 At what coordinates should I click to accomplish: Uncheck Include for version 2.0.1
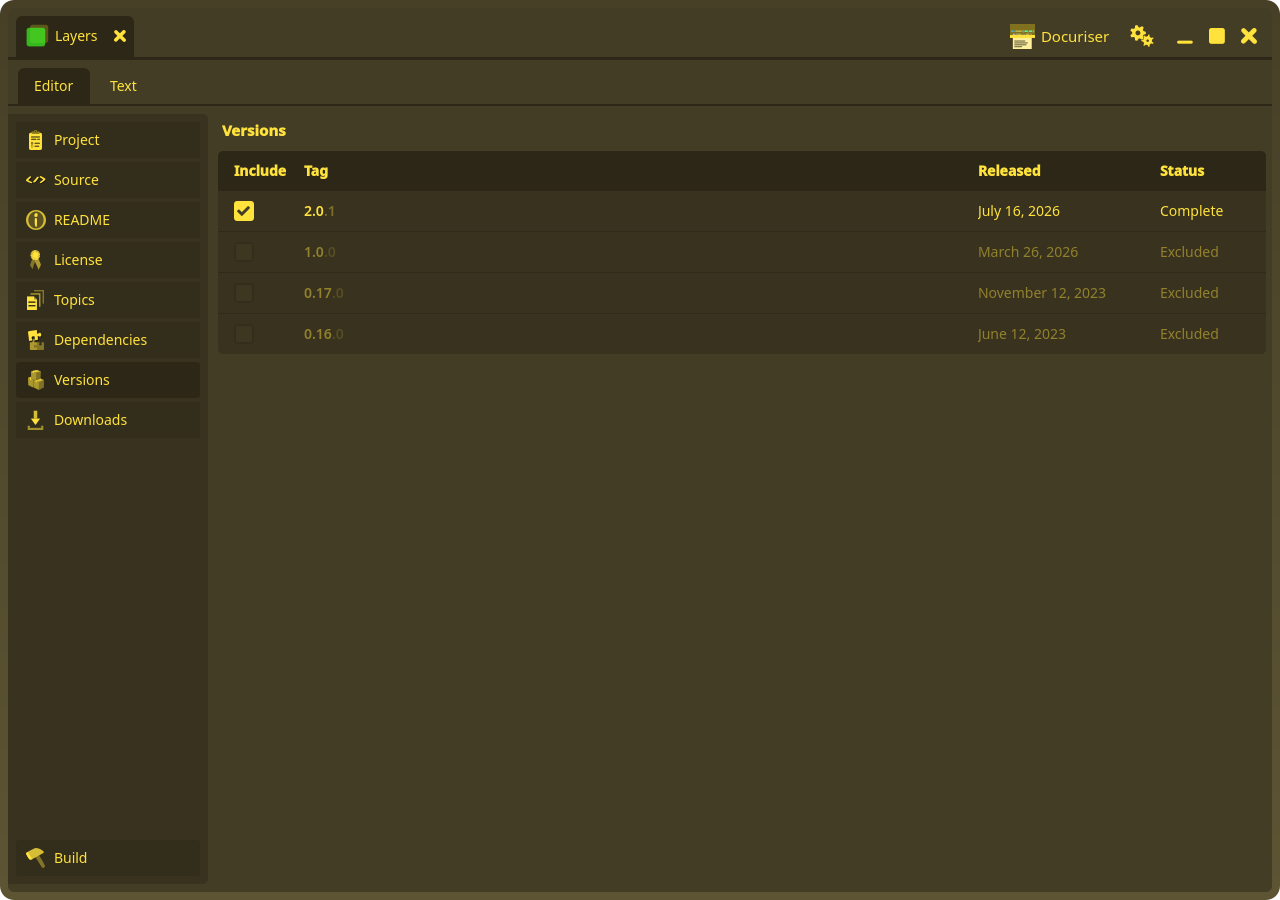click(x=244, y=211)
